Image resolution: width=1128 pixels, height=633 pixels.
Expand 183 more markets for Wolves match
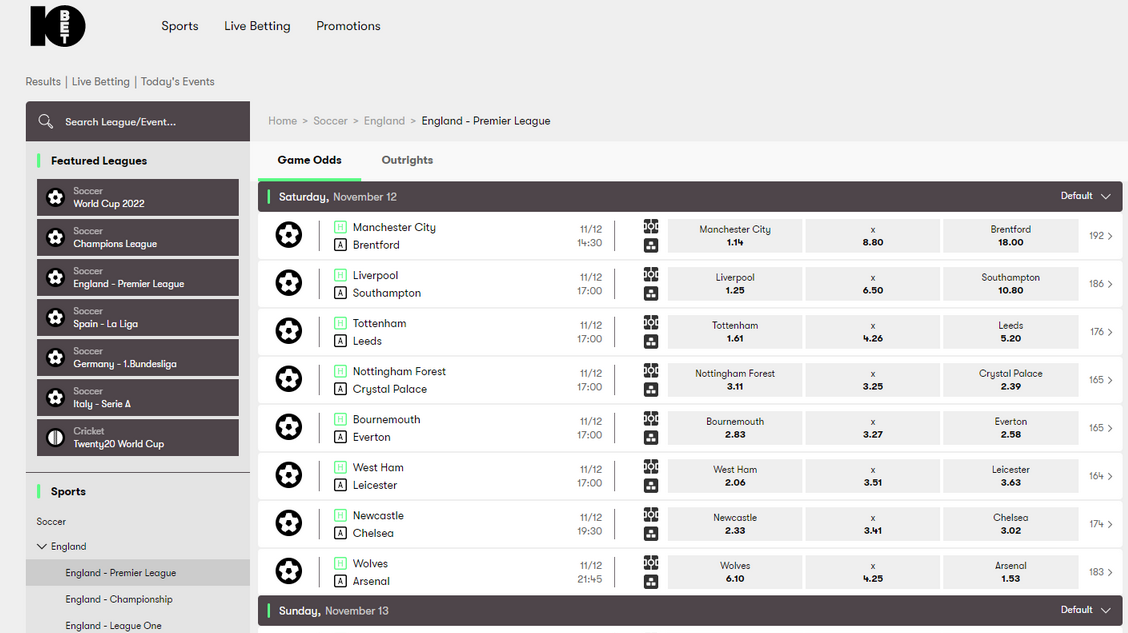click(x=1101, y=573)
